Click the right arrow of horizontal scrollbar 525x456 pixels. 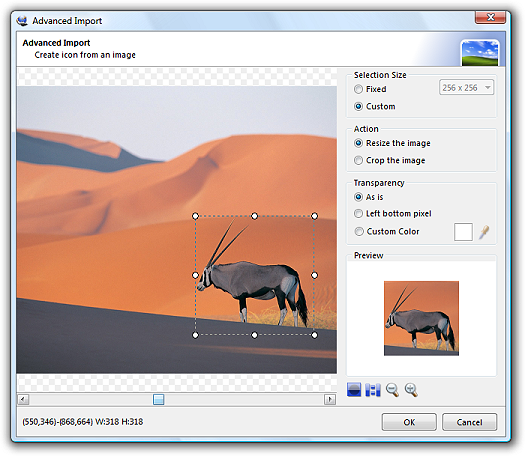pyautogui.click(x=330, y=399)
